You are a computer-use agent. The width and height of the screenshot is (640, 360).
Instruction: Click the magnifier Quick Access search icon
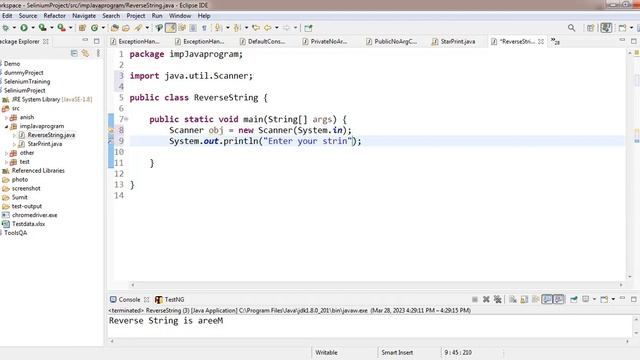click(571, 28)
